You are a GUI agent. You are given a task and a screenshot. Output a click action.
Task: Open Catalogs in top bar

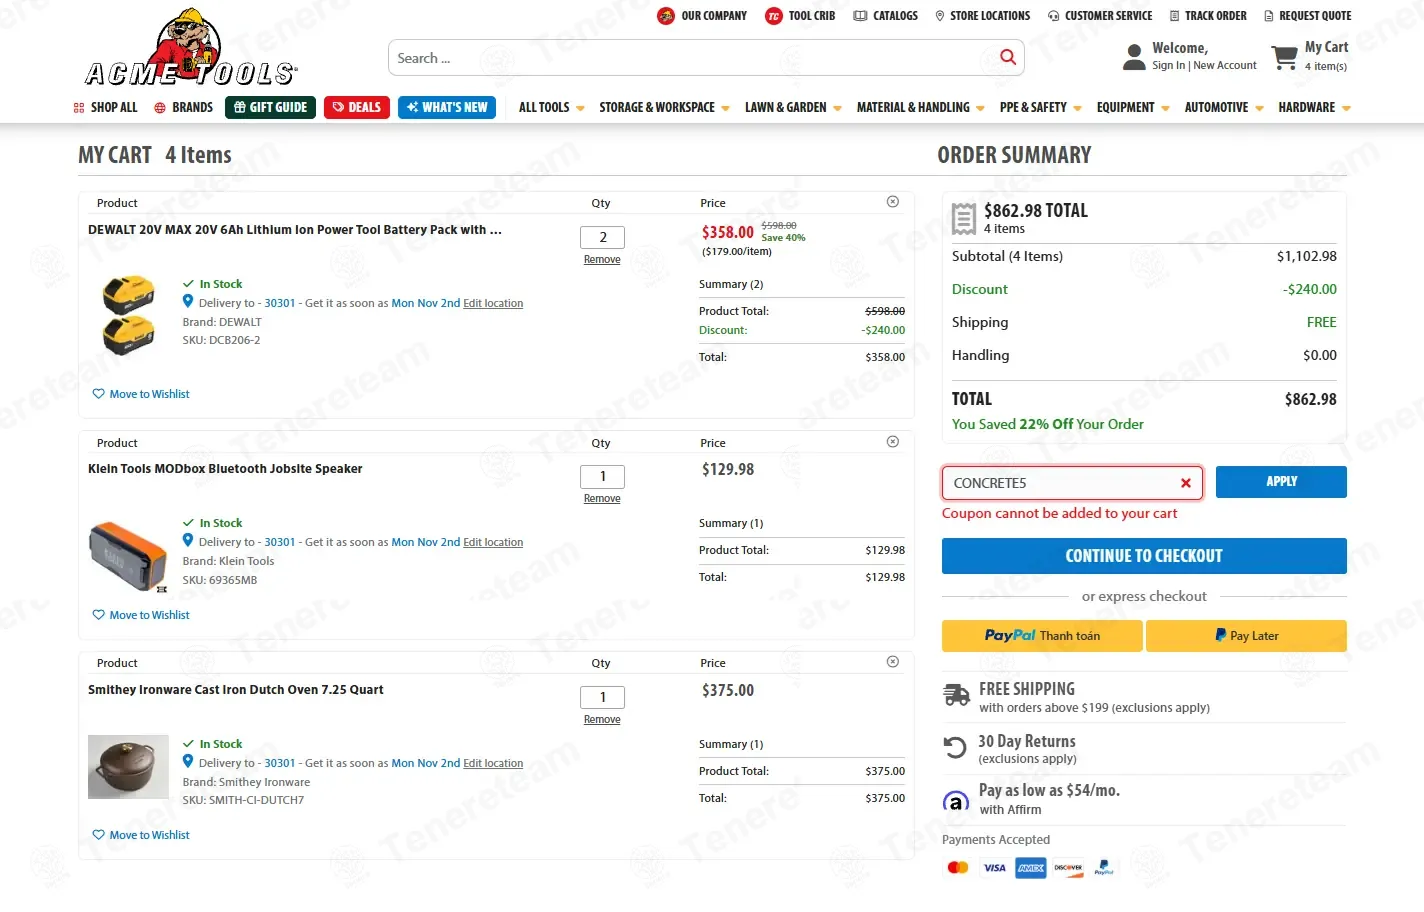(x=885, y=16)
